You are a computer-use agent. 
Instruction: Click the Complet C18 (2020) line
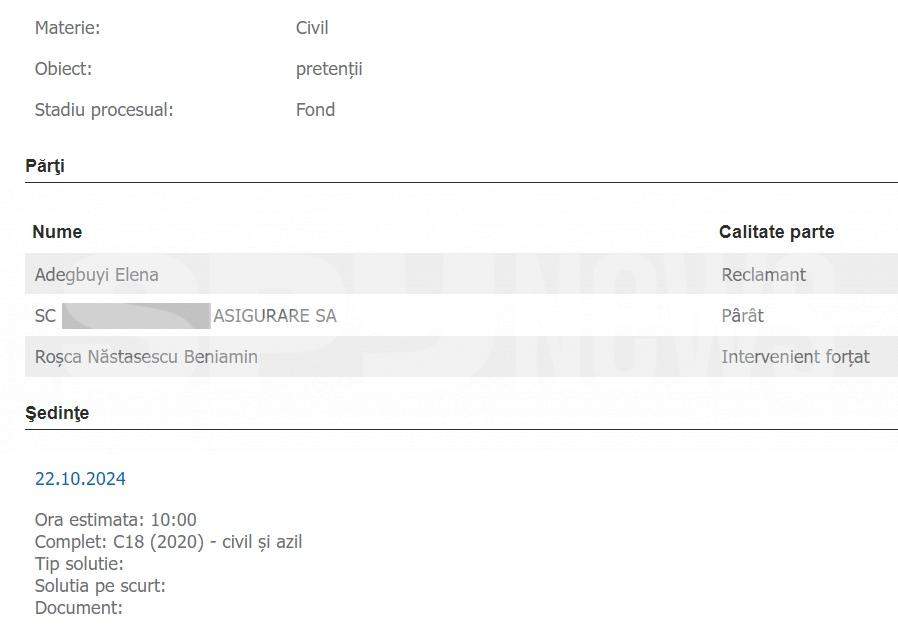coord(168,542)
